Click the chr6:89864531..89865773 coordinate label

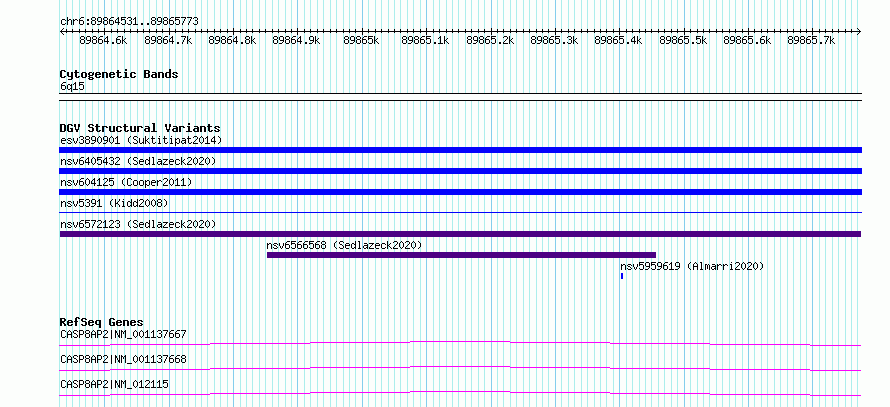129,22
